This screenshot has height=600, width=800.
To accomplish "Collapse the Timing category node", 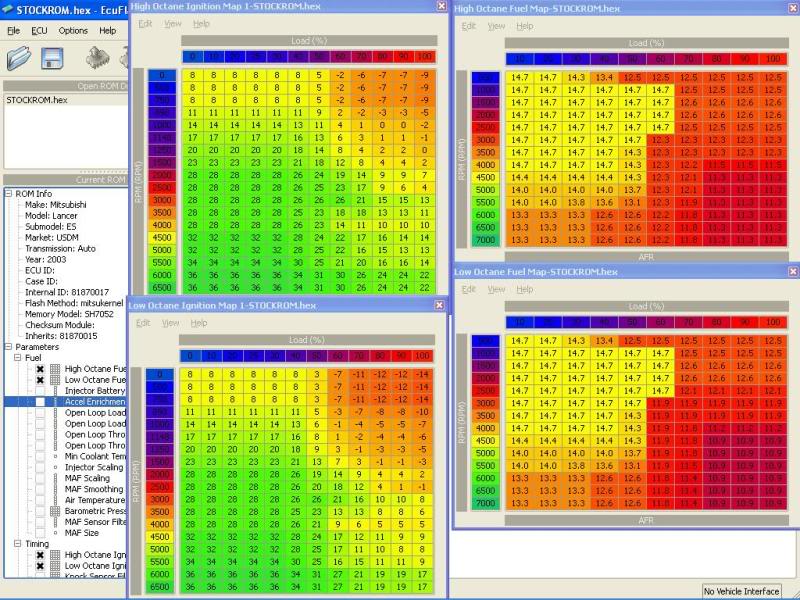I will tap(18, 544).
